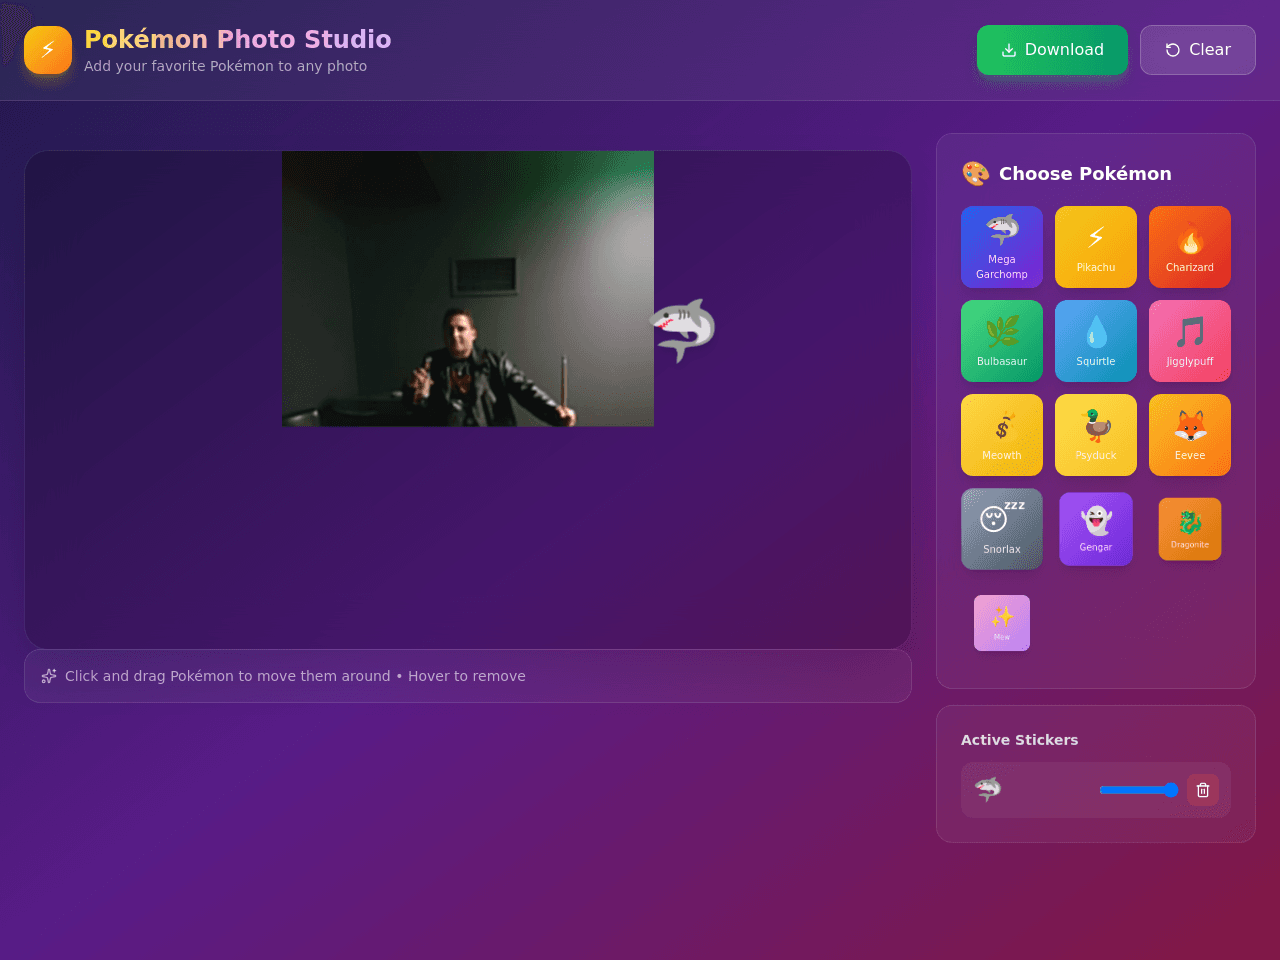Add the Charizard sticker

1190,247
